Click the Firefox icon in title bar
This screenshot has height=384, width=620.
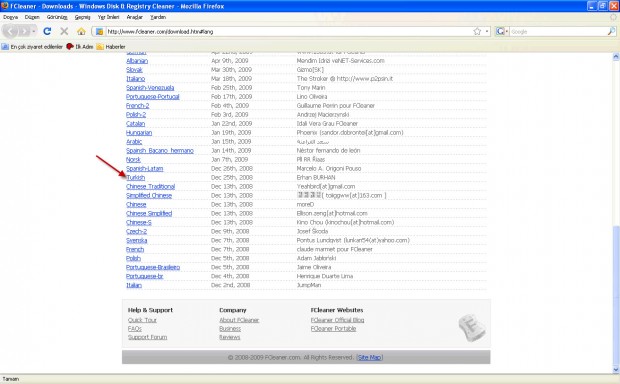pyautogui.click(x=5, y=6)
